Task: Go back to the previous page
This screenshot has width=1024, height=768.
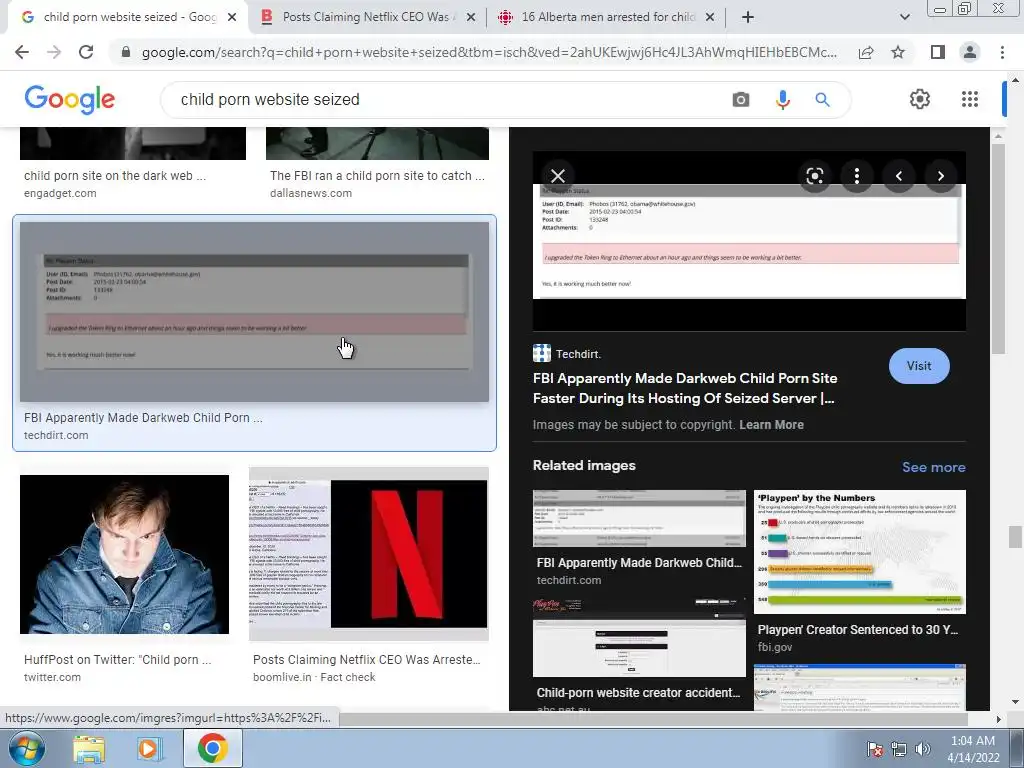Action: pyautogui.click(x=22, y=52)
